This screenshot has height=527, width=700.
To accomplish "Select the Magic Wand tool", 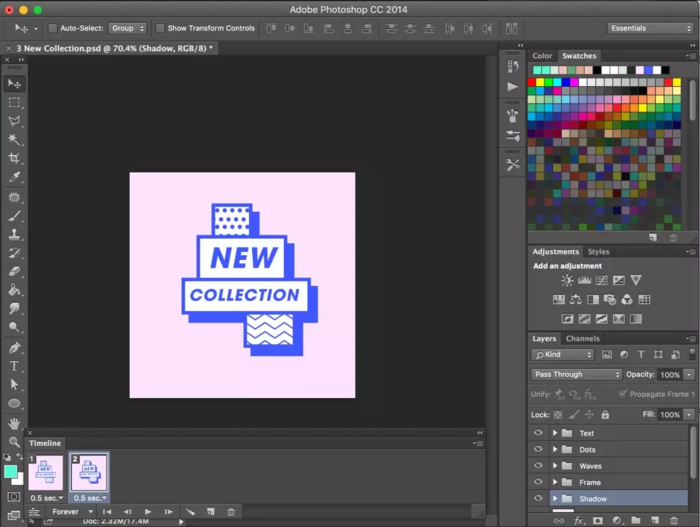I will pyautogui.click(x=14, y=139).
